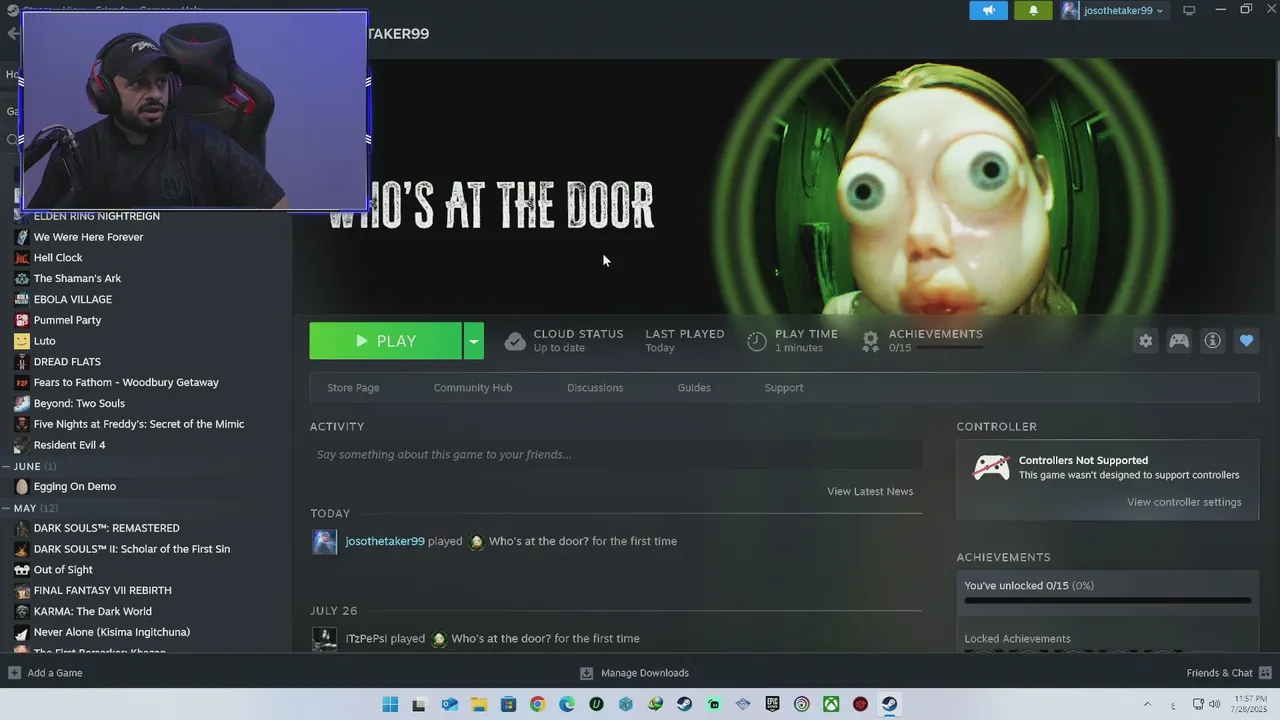Open game settings gear next to controller icon
Screen dimensions: 1280x720
click(x=1146, y=341)
